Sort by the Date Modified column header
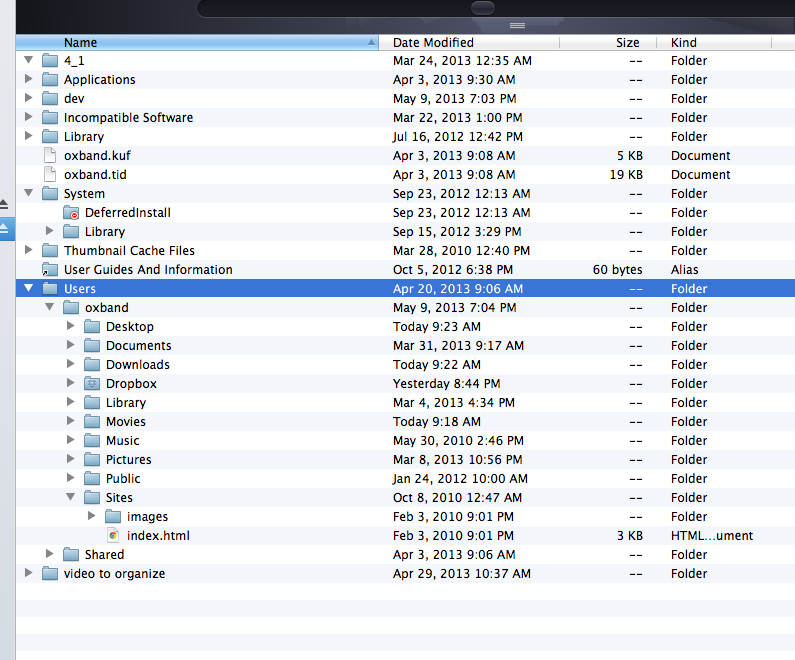The width and height of the screenshot is (795, 660). pyautogui.click(x=469, y=43)
